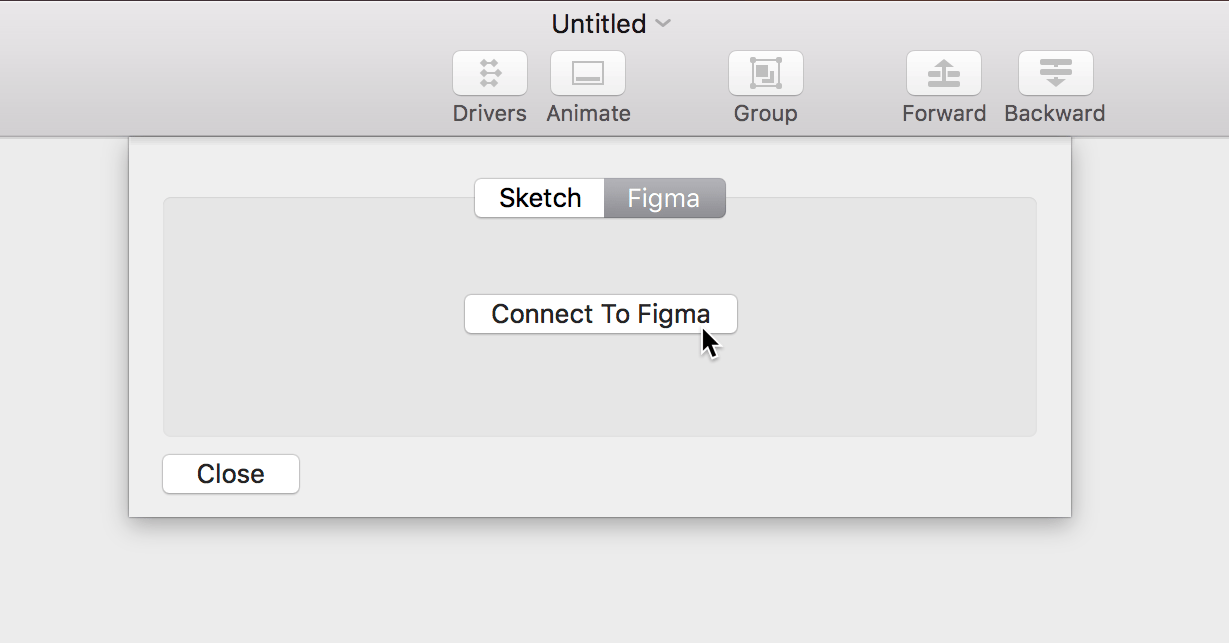
Task: Expand the chevron next to Untitled
Action: 663,23
